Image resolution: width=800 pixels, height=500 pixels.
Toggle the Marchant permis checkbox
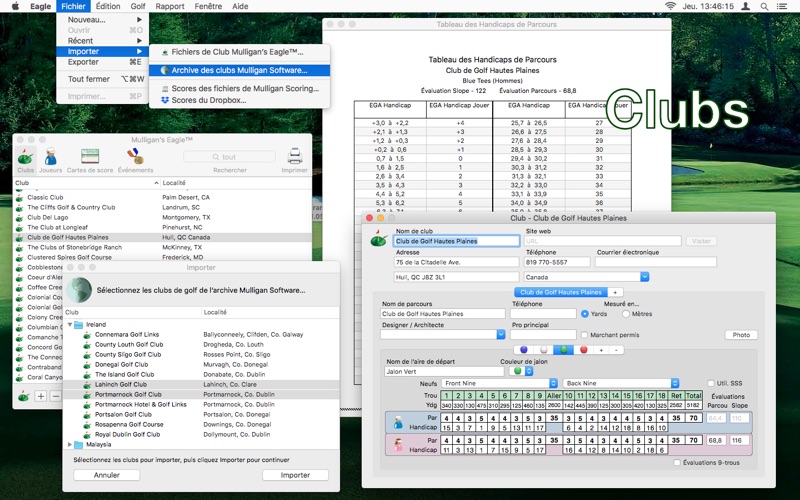(x=585, y=335)
